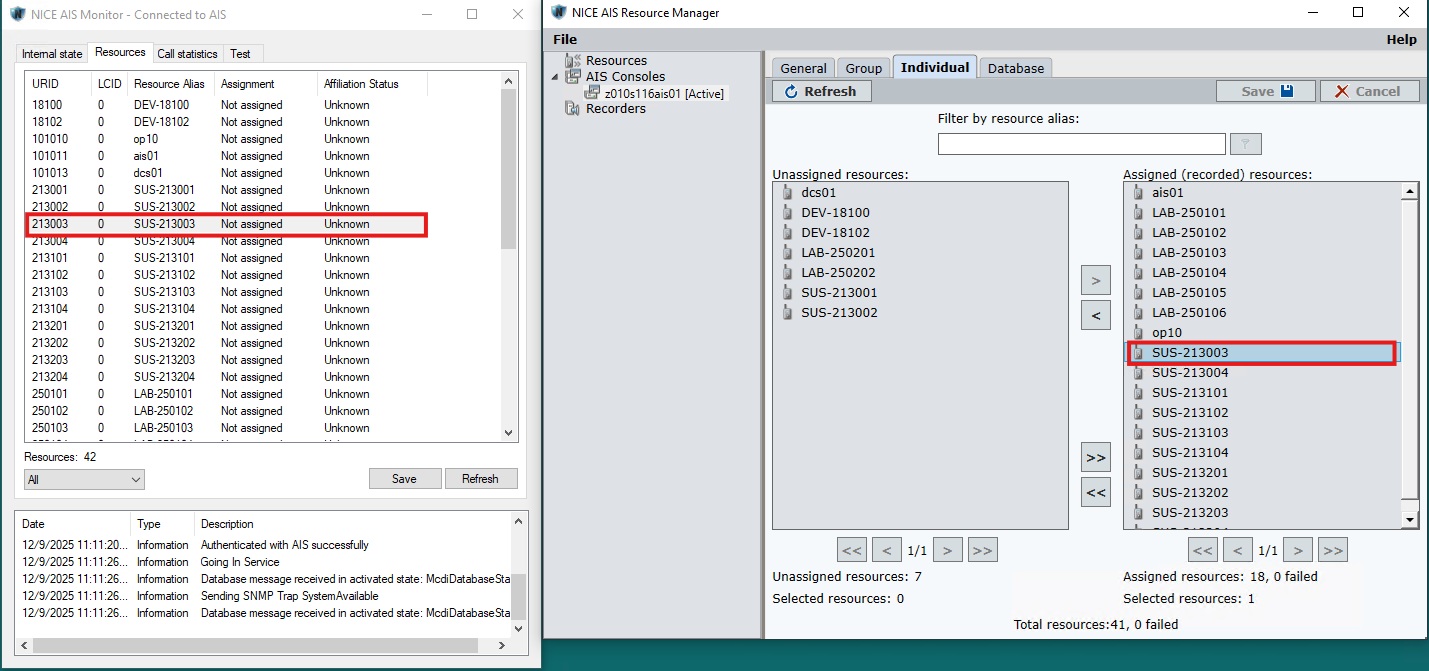Screen dimensions: 1429x671
Task: Go to next page of unassigned resources
Action: [x=948, y=550]
